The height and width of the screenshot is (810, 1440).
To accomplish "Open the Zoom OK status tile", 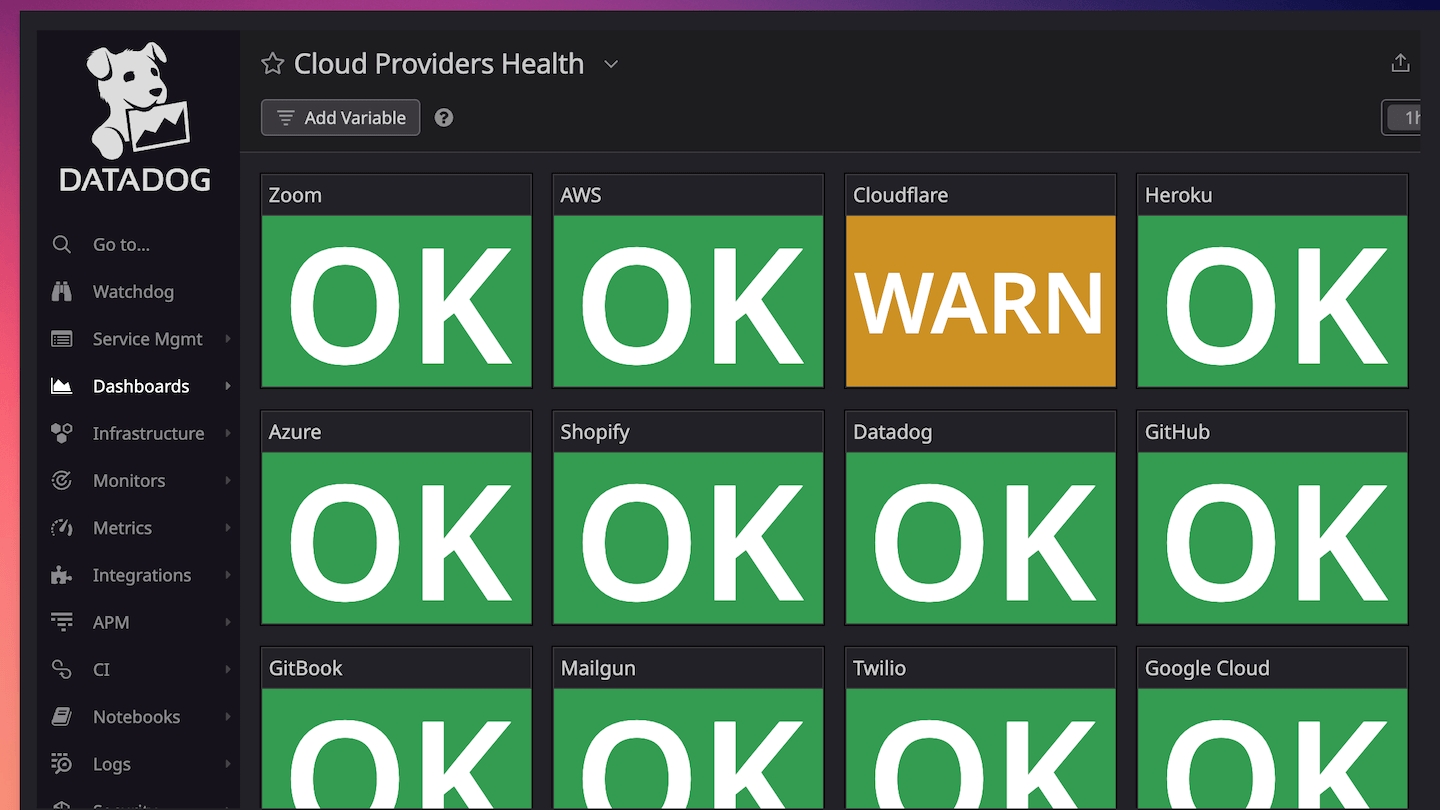I will tap(396, 301).
